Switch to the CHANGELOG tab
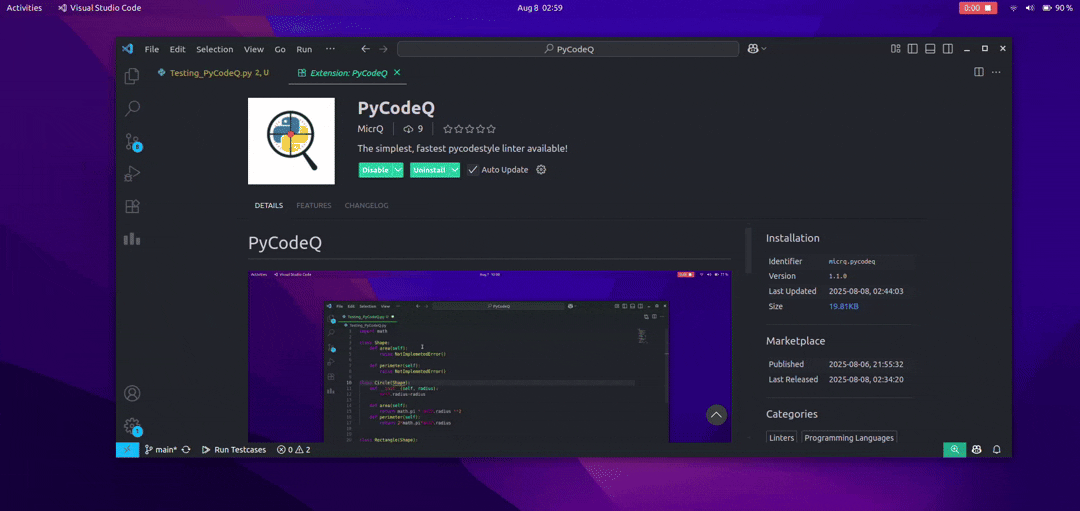The image size is (1080, 511). tap(366, 205)
